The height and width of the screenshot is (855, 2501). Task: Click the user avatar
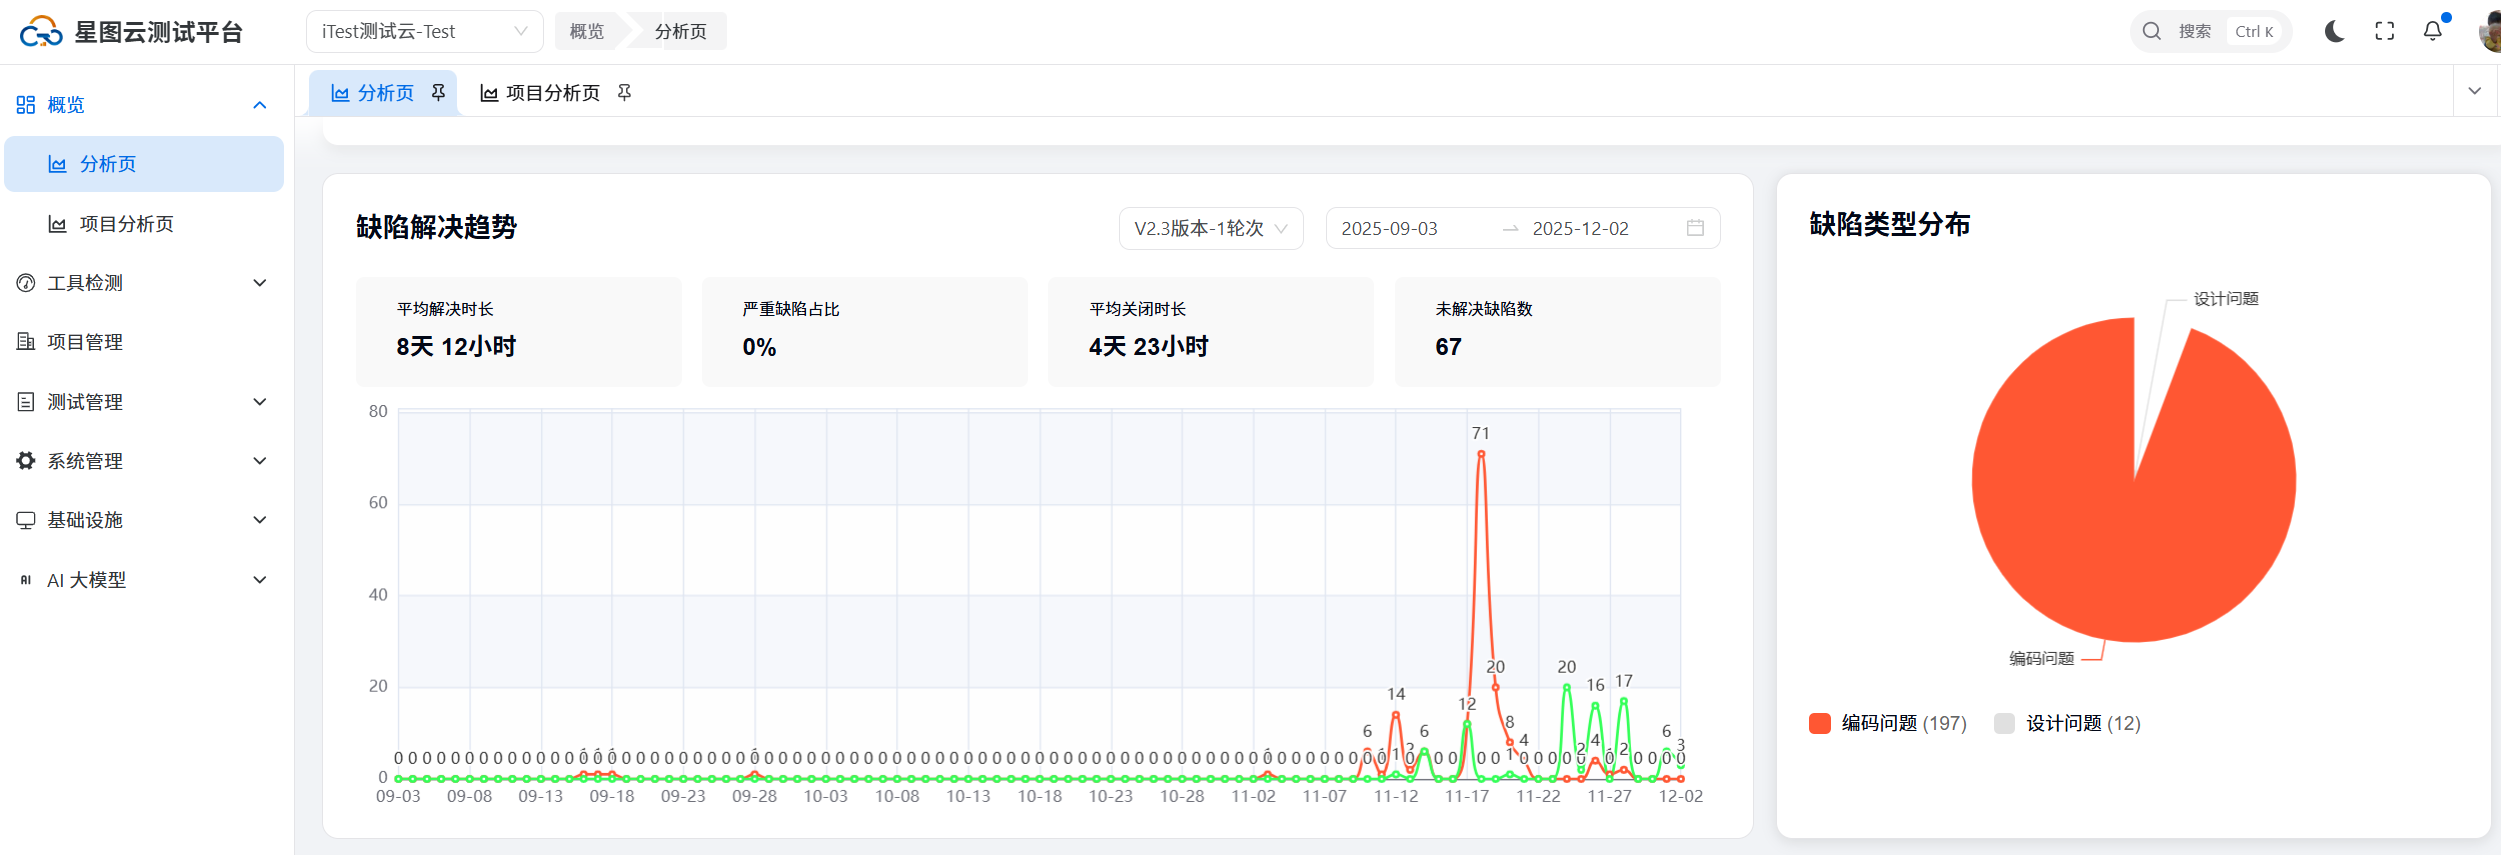coord(2490,32)
